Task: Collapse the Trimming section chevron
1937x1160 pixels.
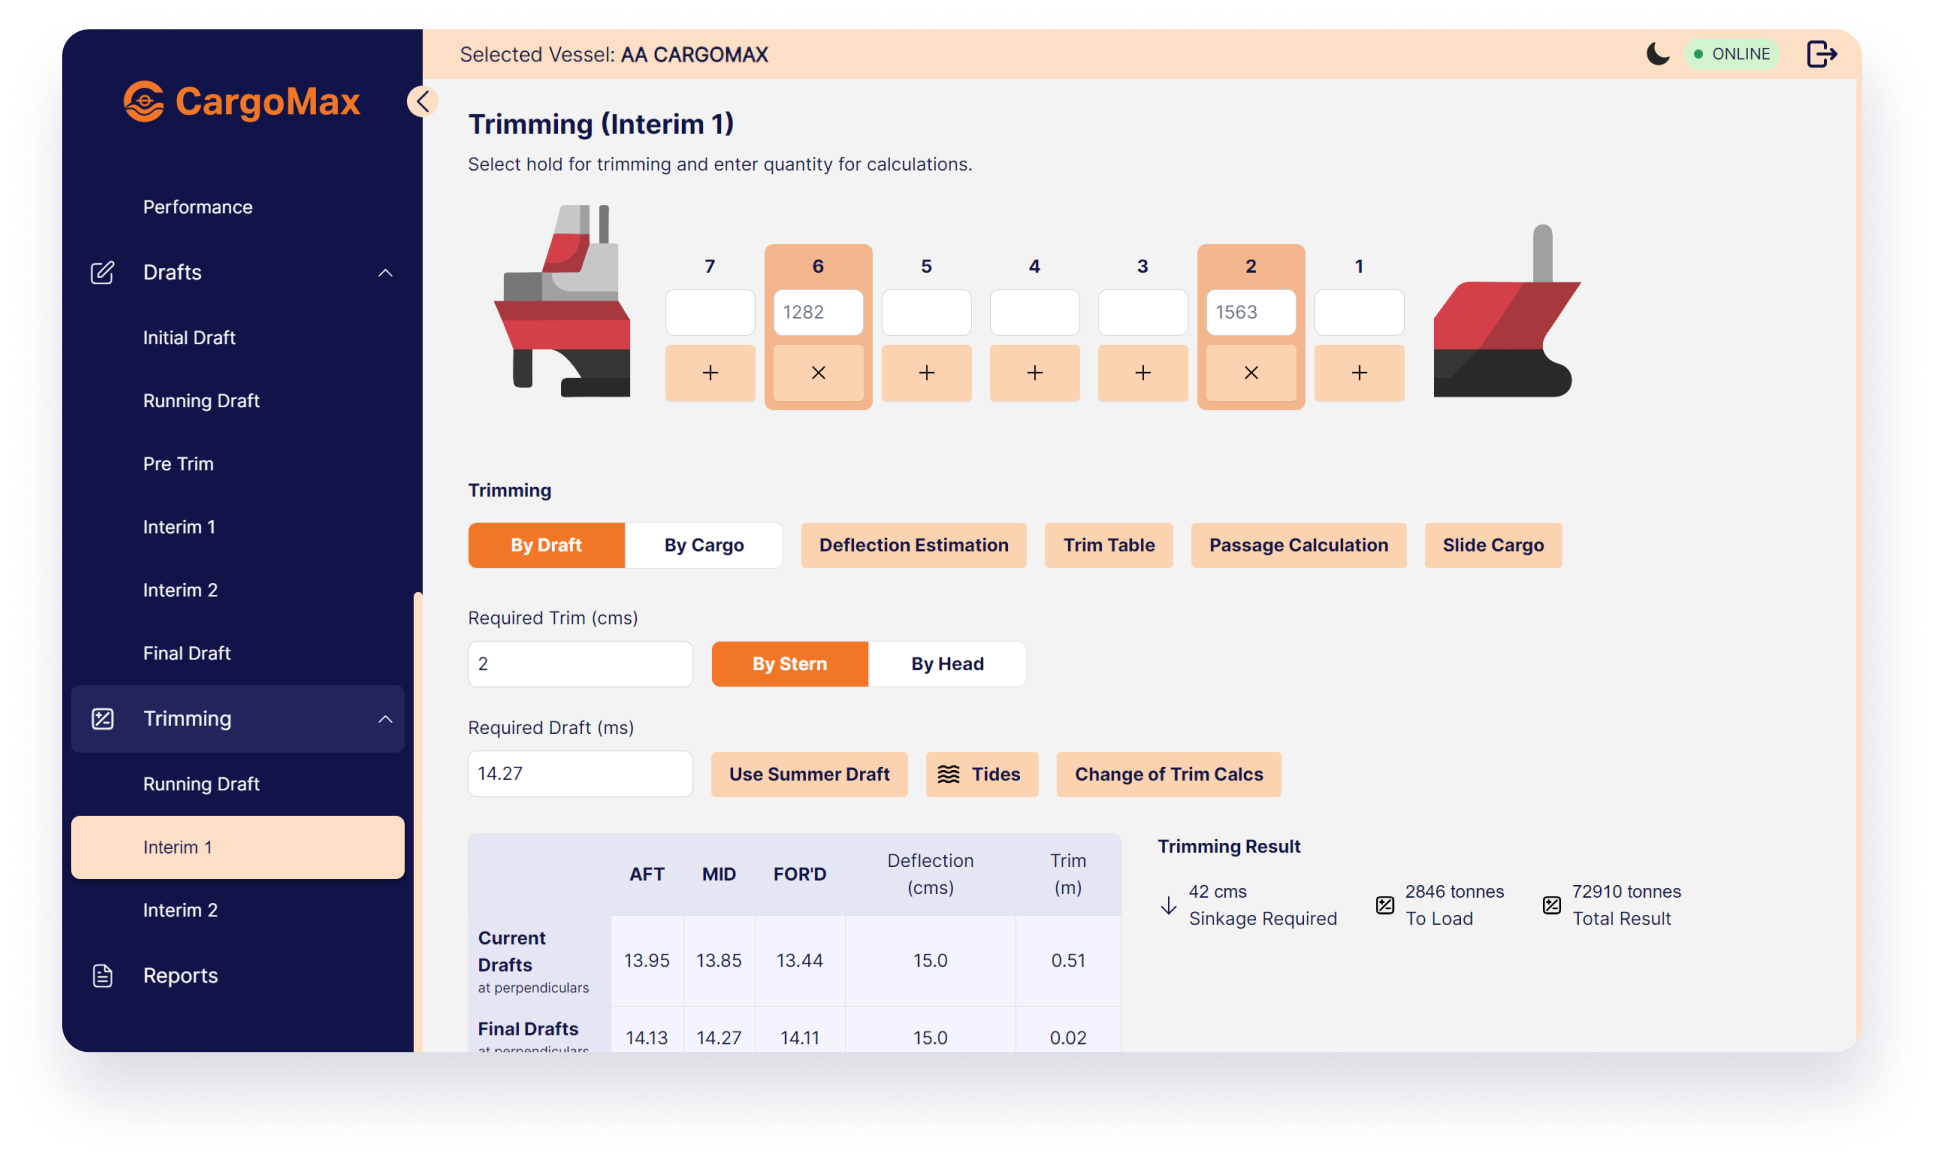Action: coord(385,718)
